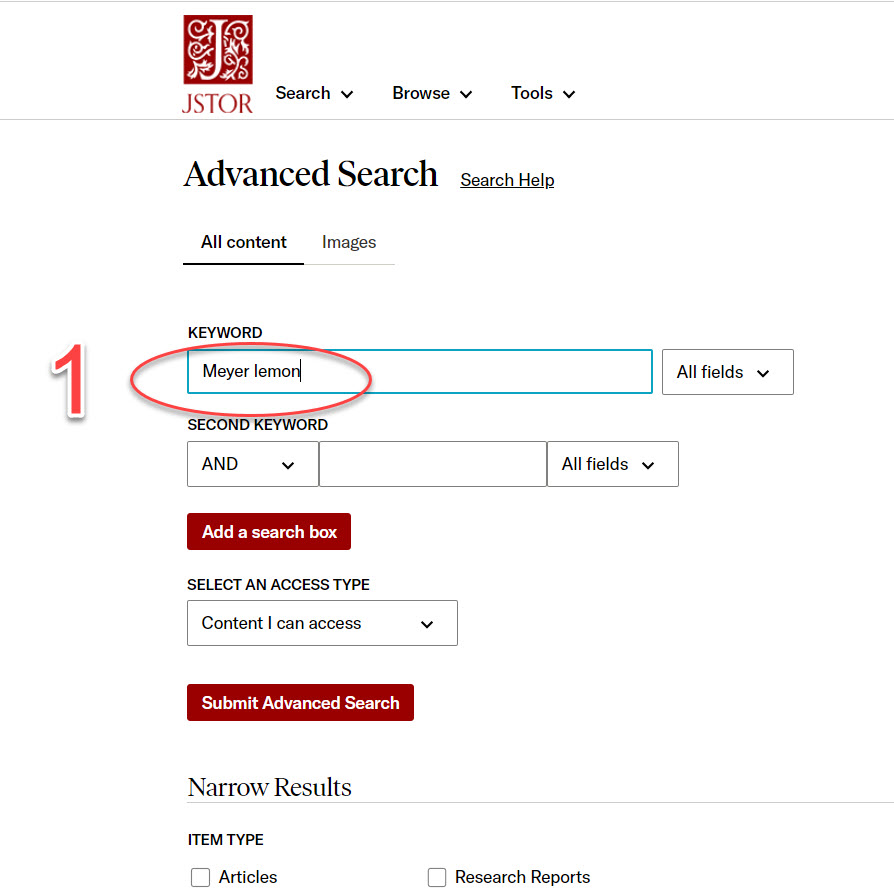Click the Add a search box button

268,531
